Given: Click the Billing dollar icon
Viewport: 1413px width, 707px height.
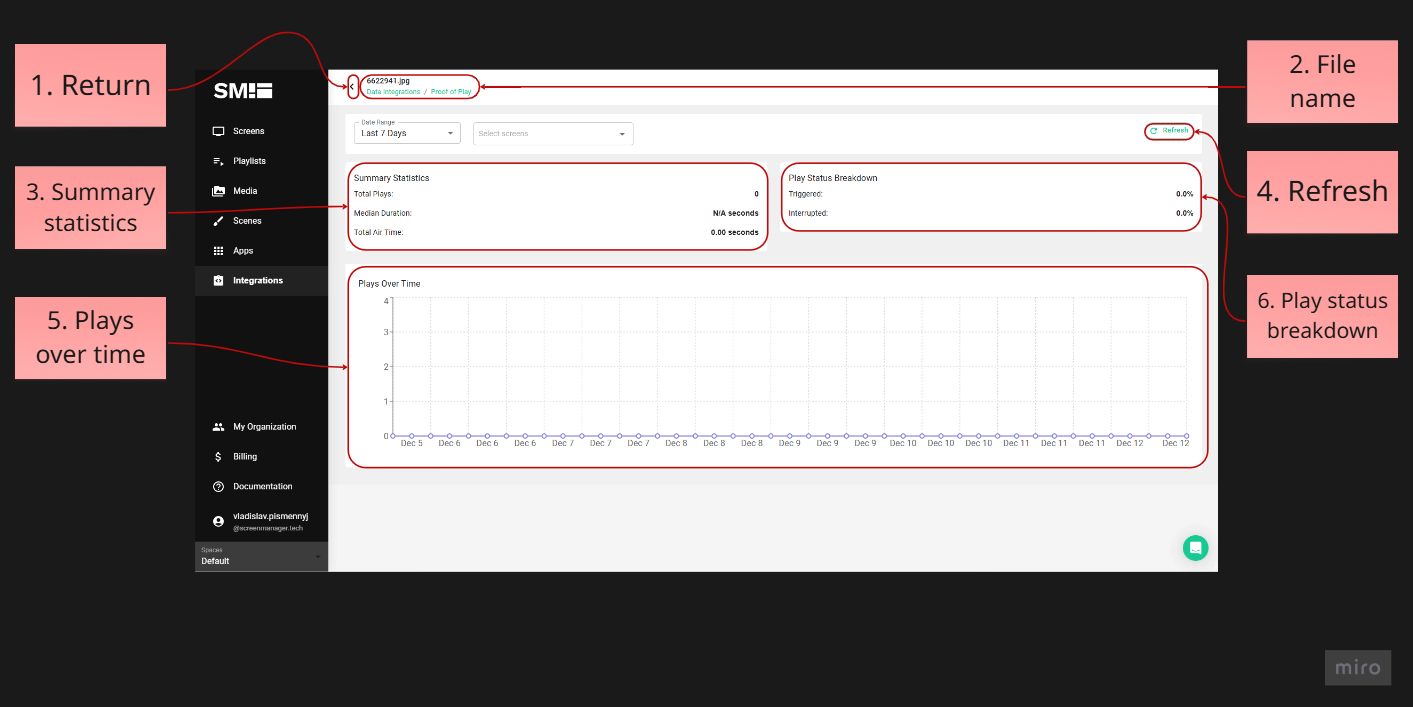Looking at the screenshot, I should [218, 457].
